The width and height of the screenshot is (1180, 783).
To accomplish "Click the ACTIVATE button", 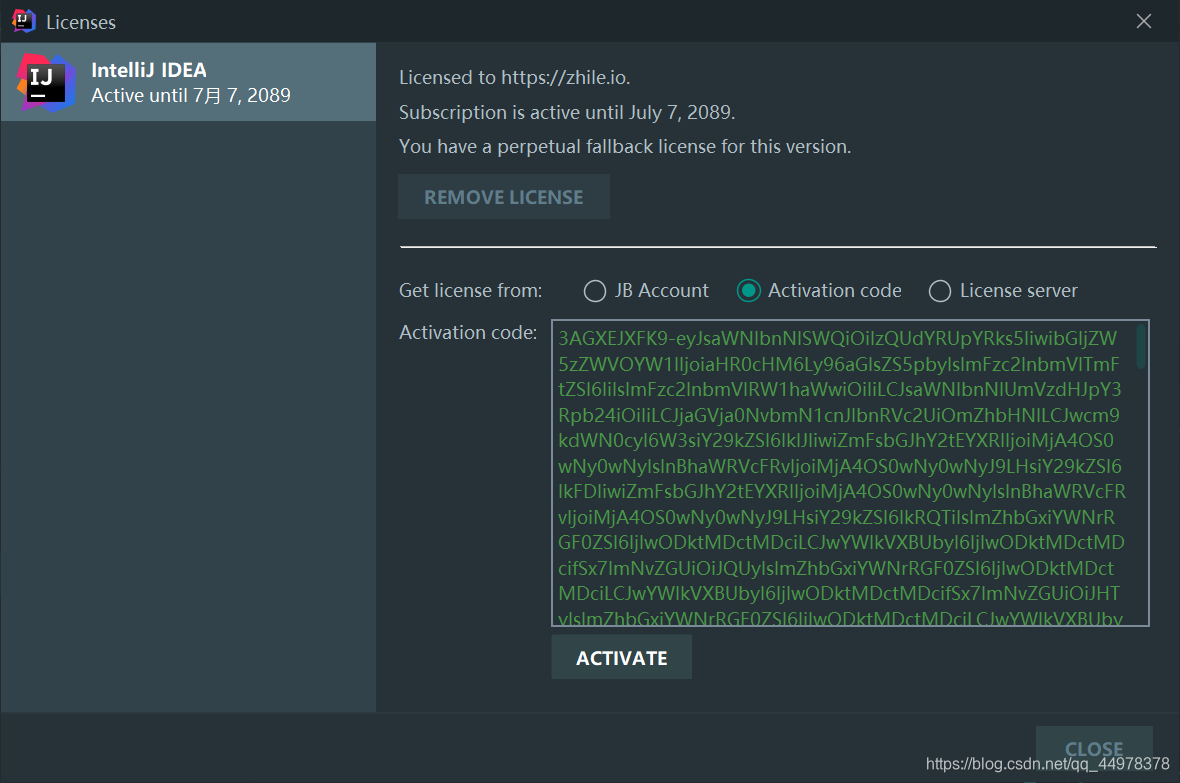I will pos(622,658).
